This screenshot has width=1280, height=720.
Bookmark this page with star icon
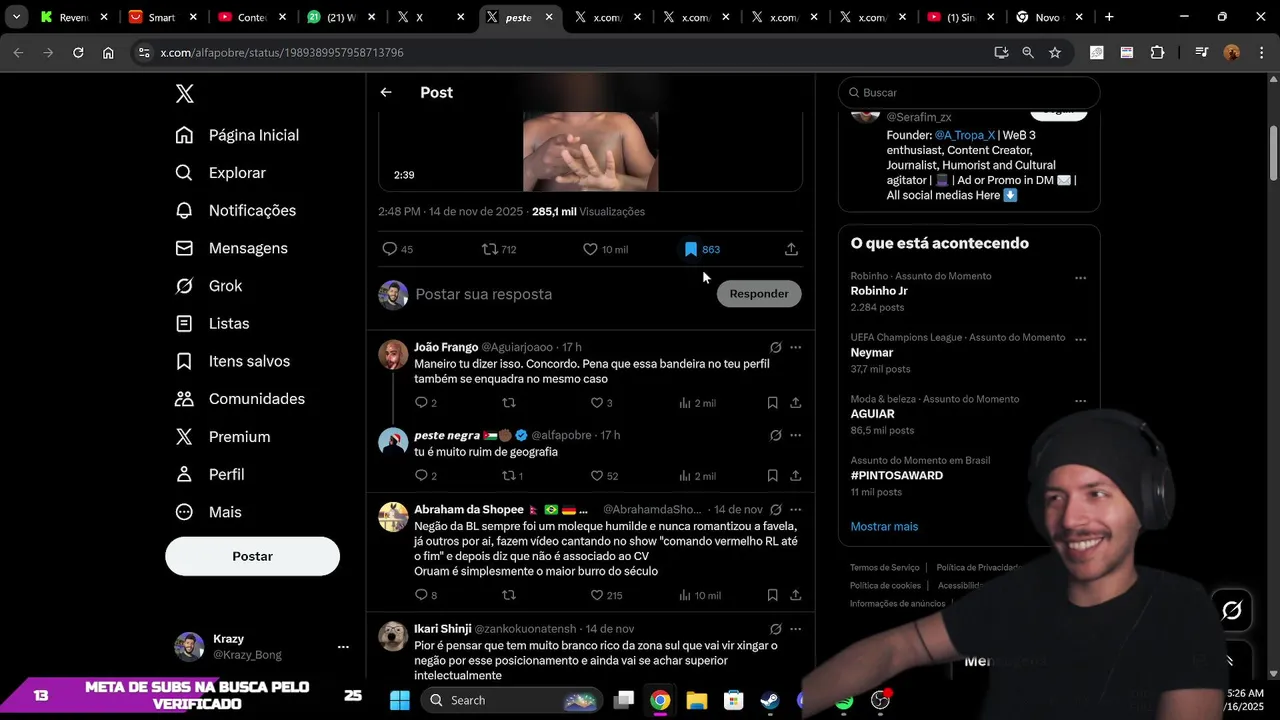click(x=1055, y=52)
